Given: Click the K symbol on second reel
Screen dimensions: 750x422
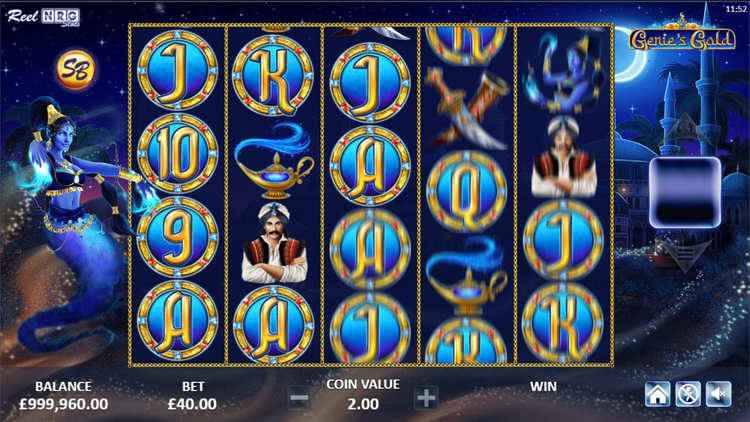Looking at the screenshot, I should pos(273,75).
